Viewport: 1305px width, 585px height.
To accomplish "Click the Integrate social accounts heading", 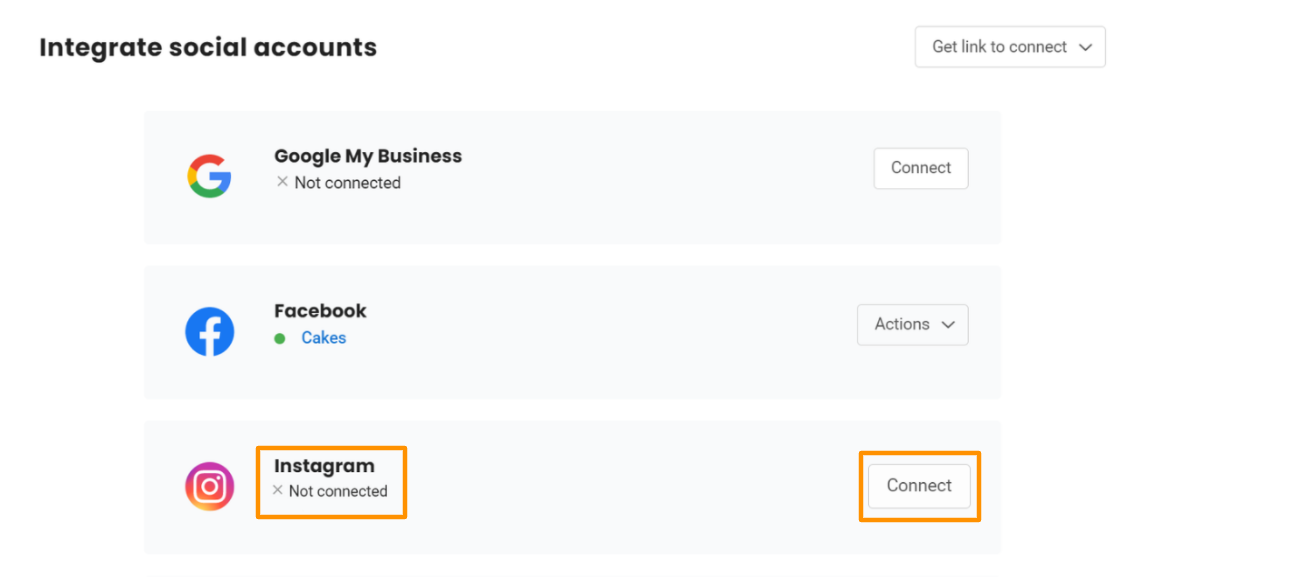I will coord(208,47).
